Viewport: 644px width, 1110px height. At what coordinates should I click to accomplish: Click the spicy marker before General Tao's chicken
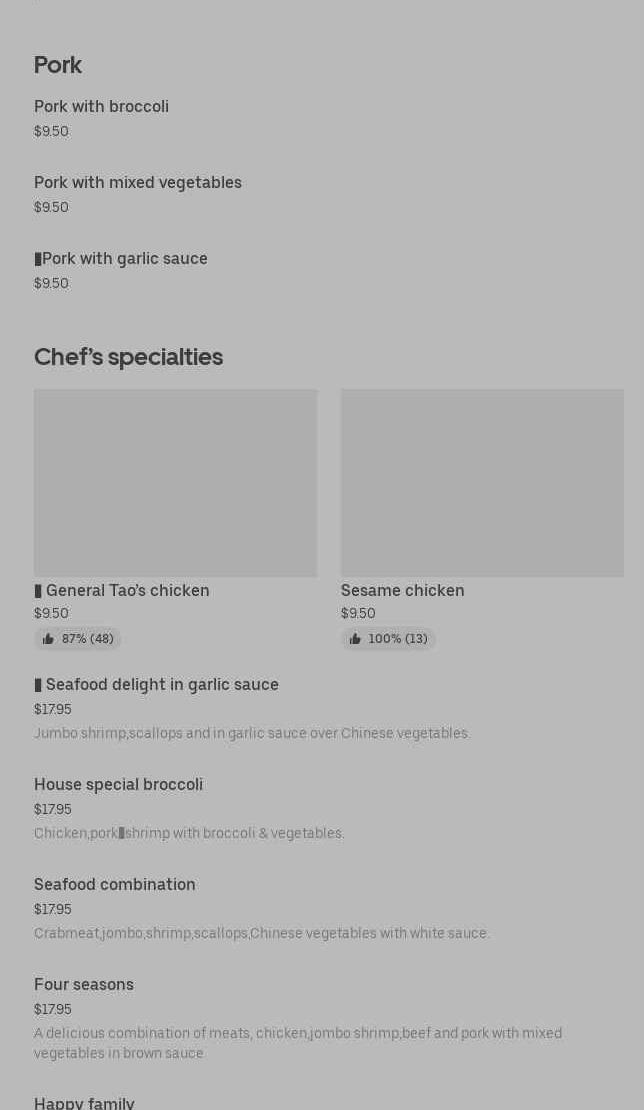[38, 590]
